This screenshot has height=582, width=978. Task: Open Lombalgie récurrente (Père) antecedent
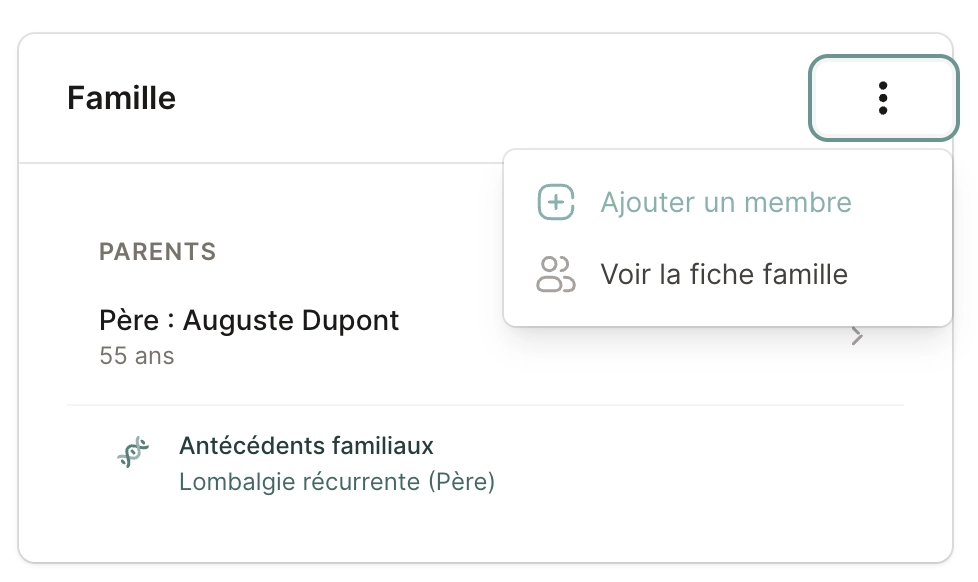coord(337,481)
